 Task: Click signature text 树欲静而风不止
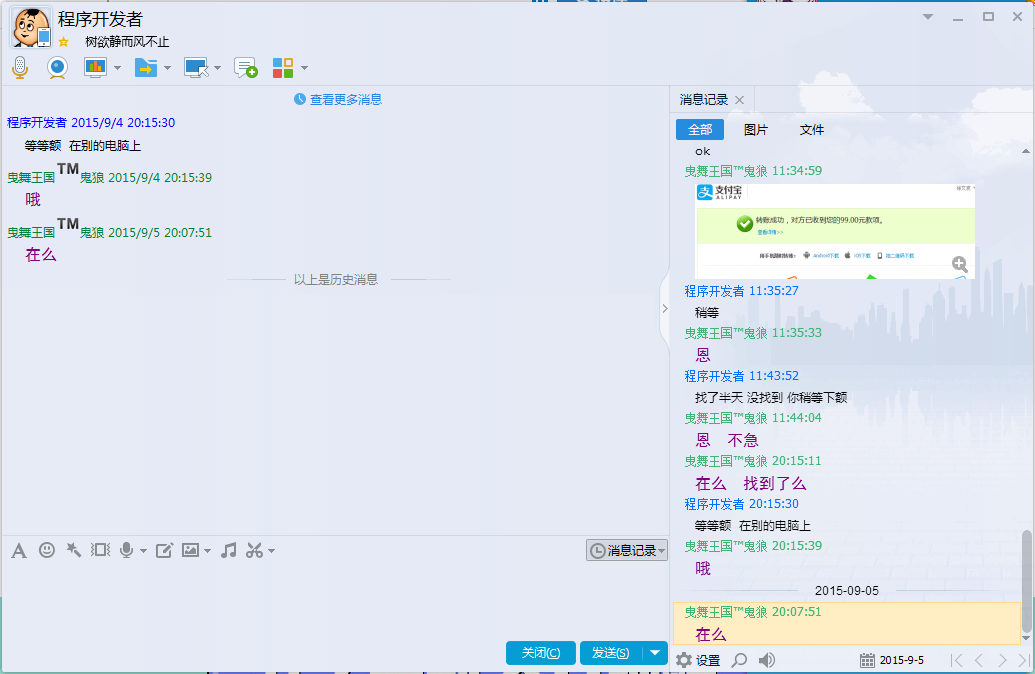[x=127, y=42]
